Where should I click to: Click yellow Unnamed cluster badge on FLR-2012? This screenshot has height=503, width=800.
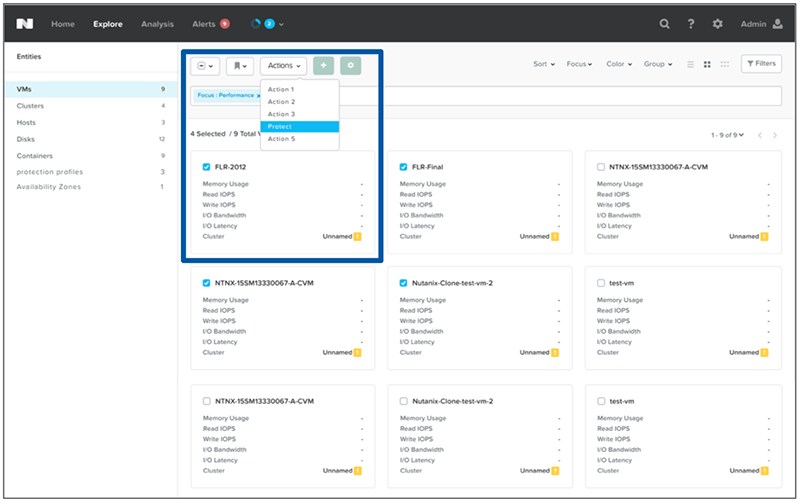pos(357,237)
